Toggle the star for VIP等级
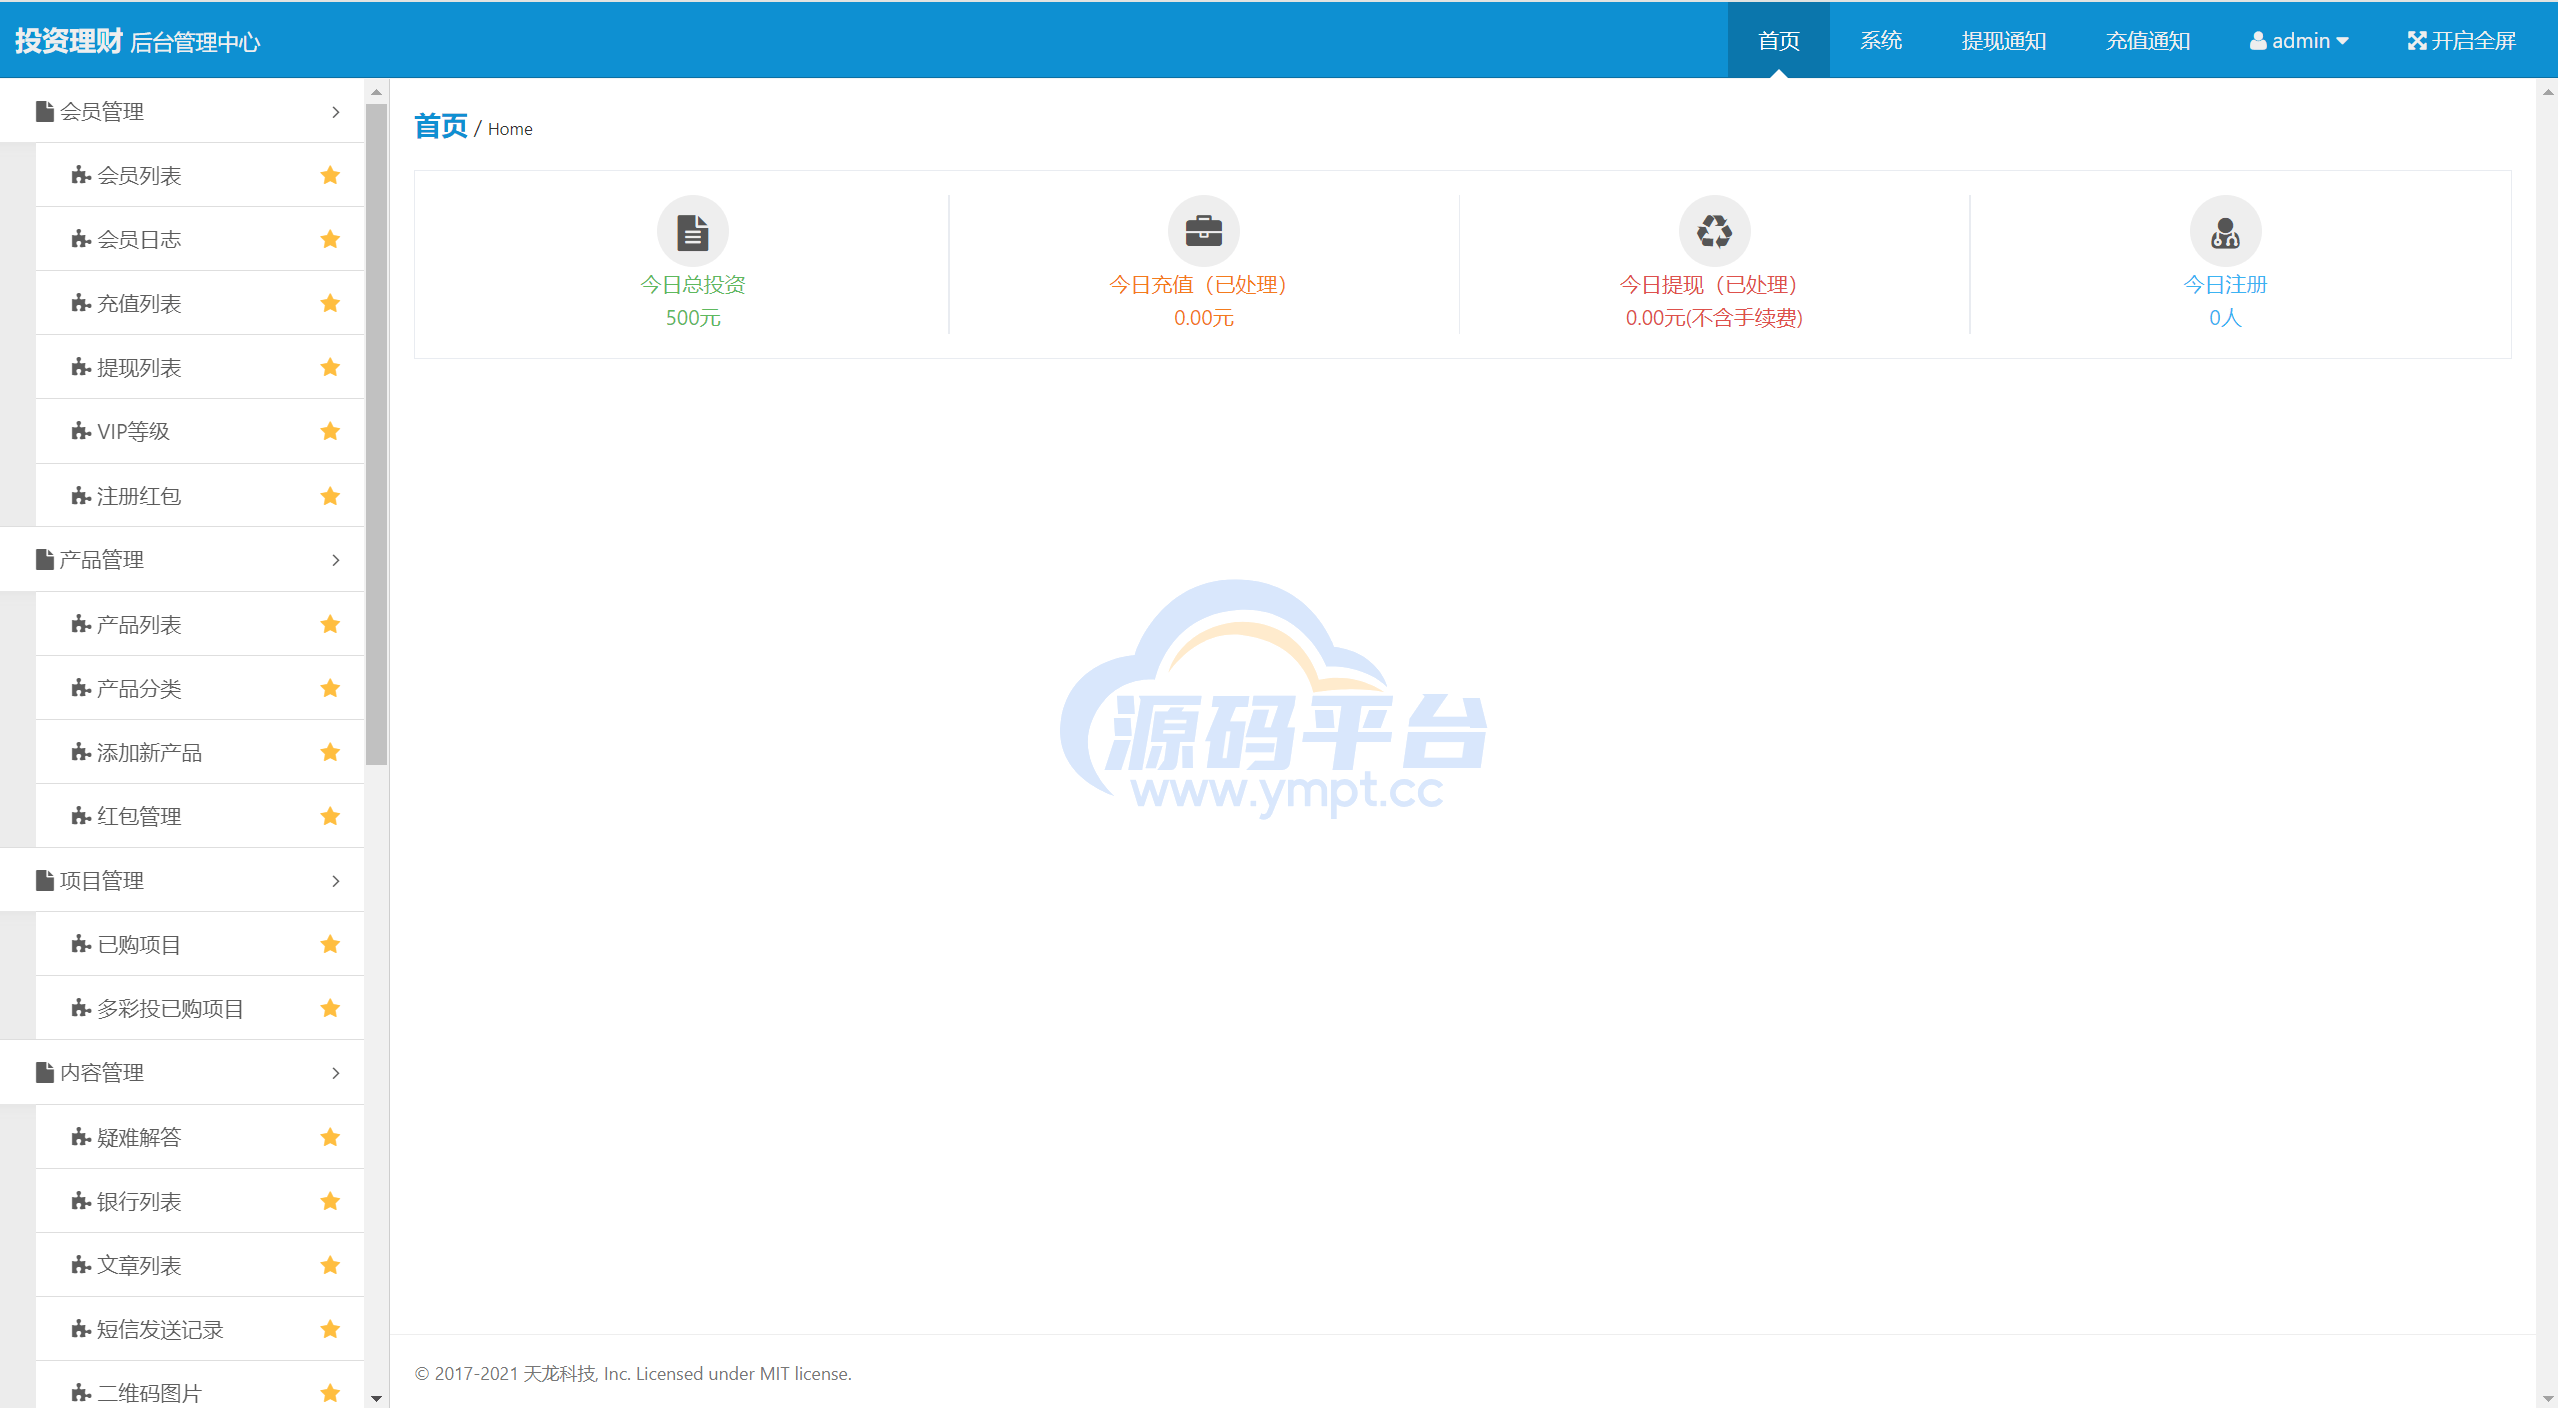The image size is (2558, 1408). pyautogui.click(x=330, y=431)
